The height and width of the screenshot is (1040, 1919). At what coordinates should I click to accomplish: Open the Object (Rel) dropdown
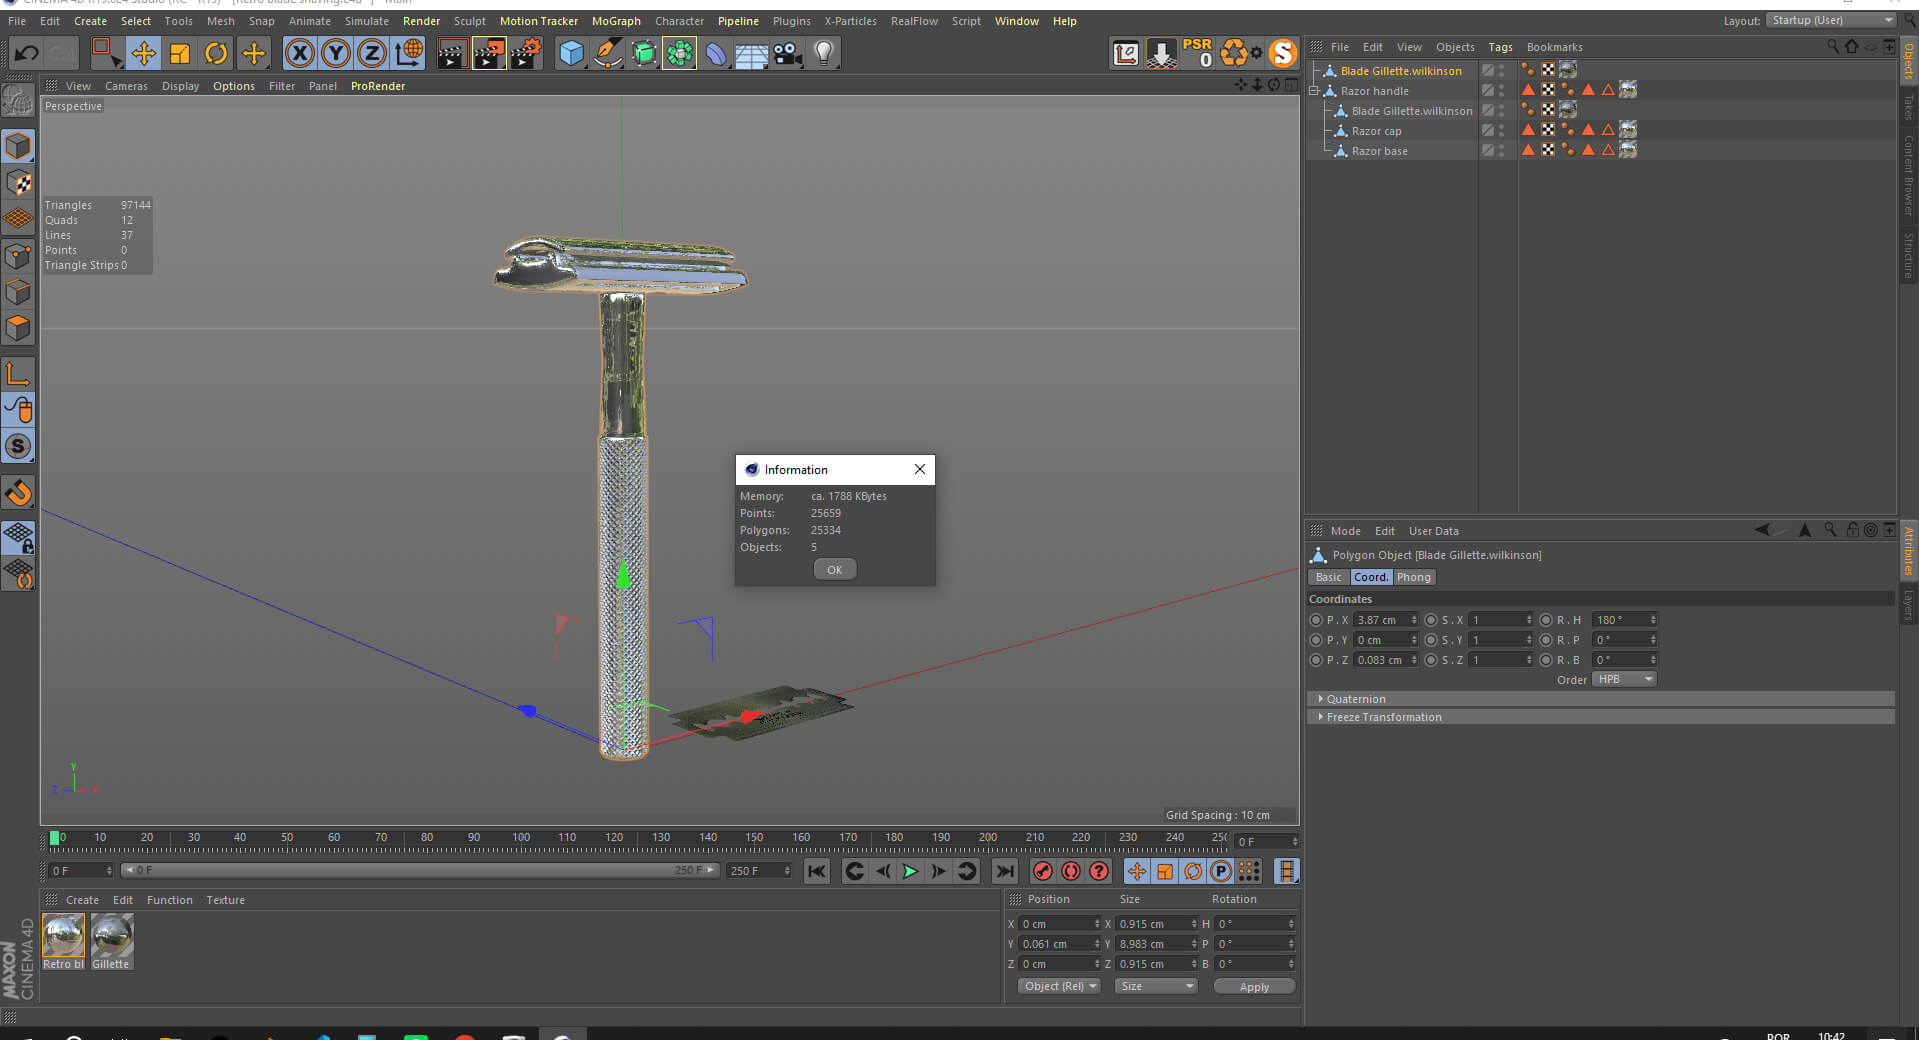pyautogui.click(x=1060, y=986)
